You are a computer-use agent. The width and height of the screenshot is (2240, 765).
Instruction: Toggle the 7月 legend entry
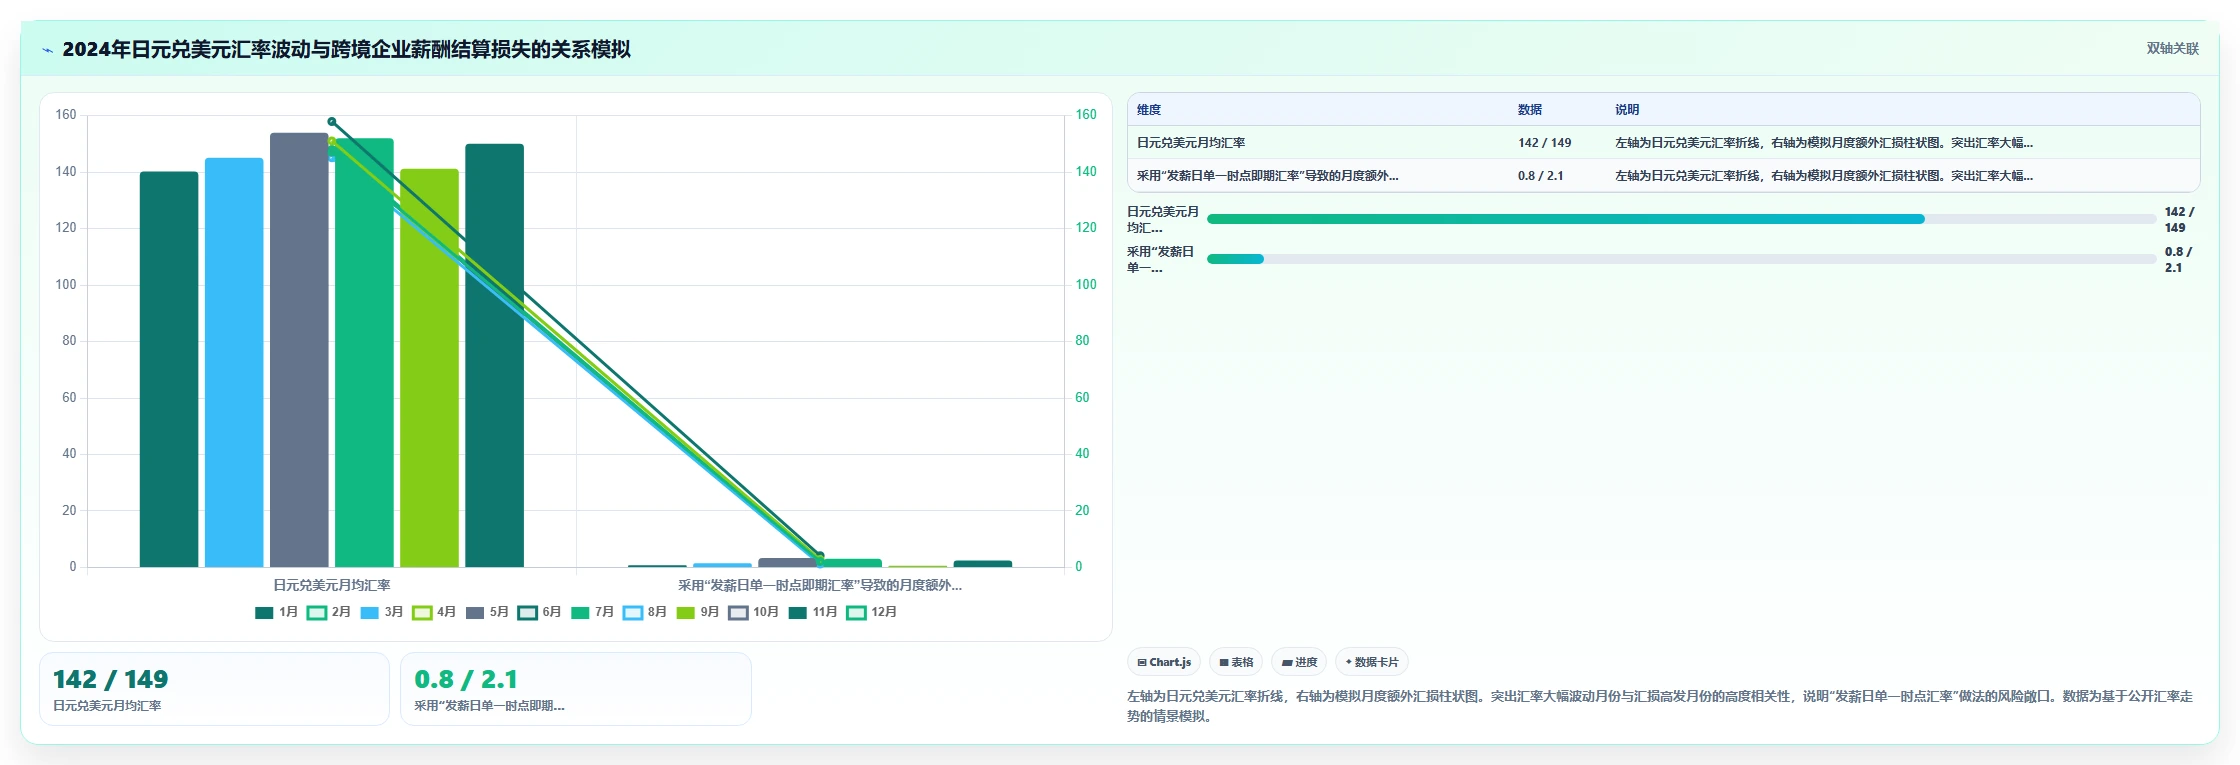tap(592, 613)
